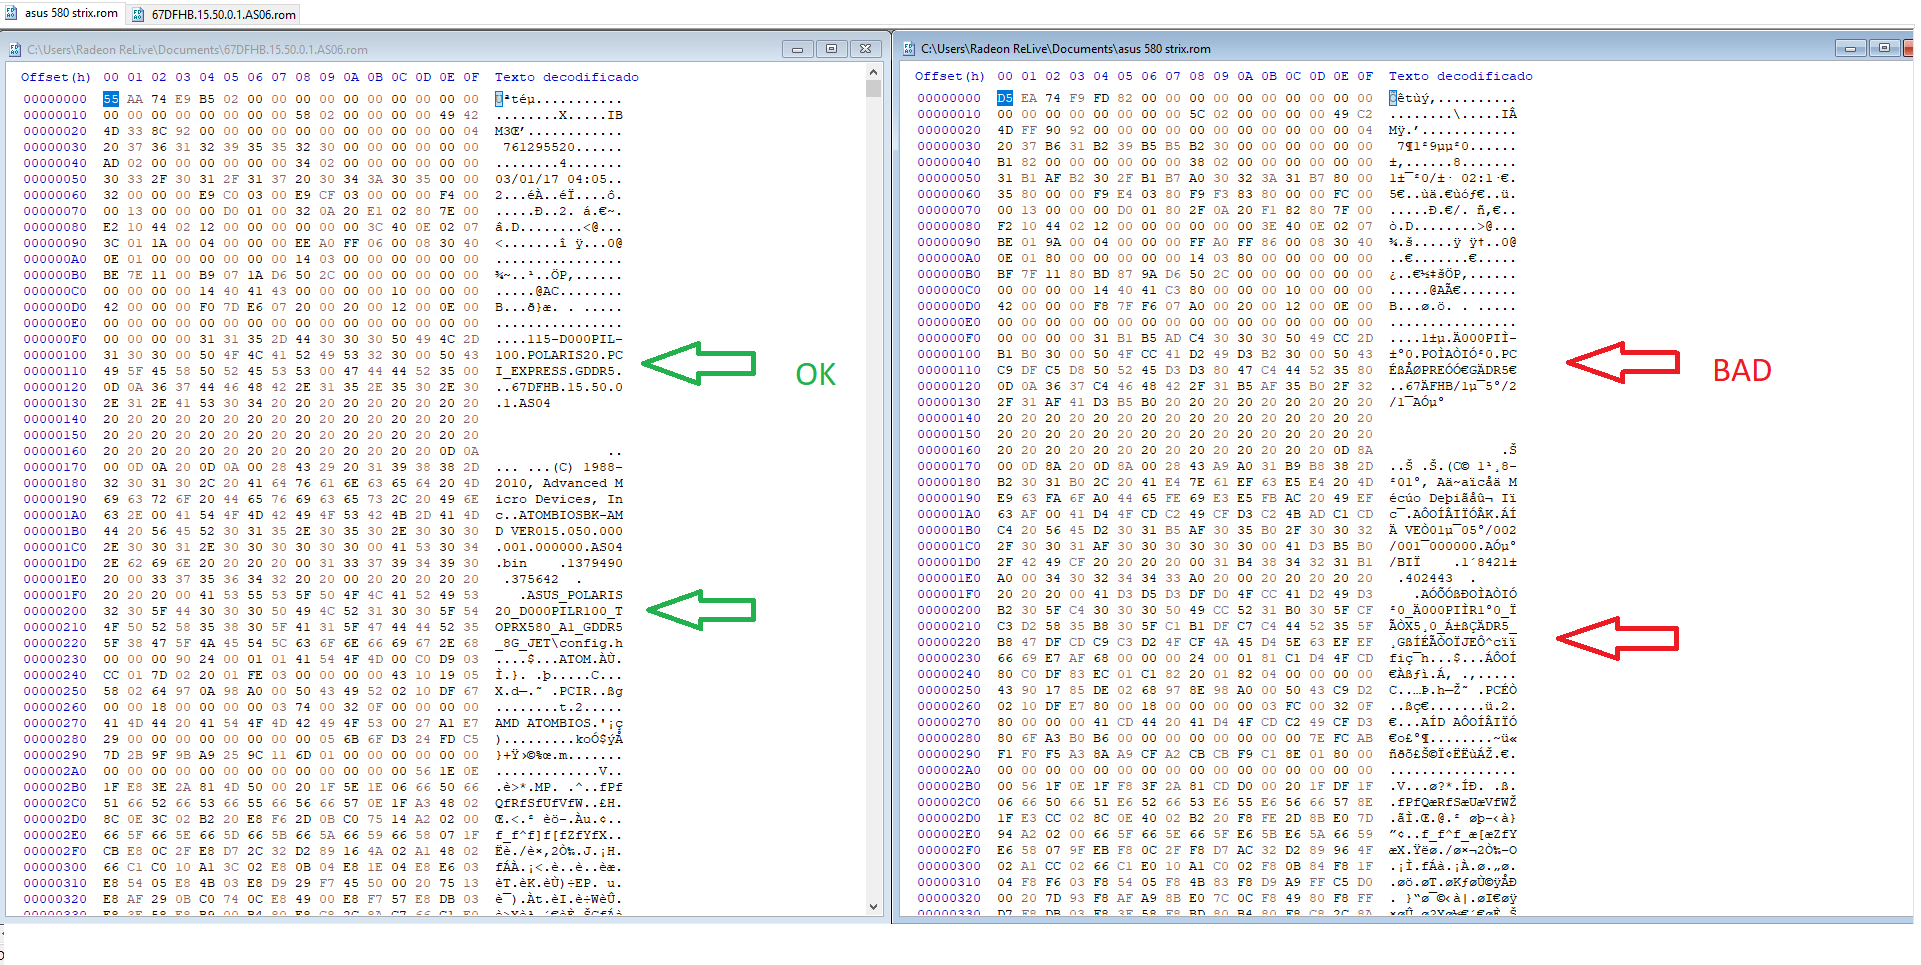Click decoded text AMD ATOMBIOS in the left window
Image resolution: width=1921 pixels, height=965 pixels.
542,723
